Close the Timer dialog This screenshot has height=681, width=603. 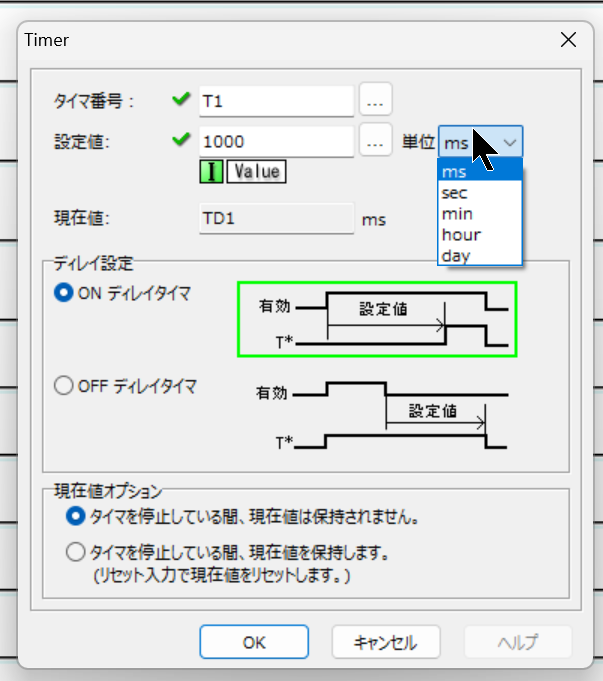point(568,40)
